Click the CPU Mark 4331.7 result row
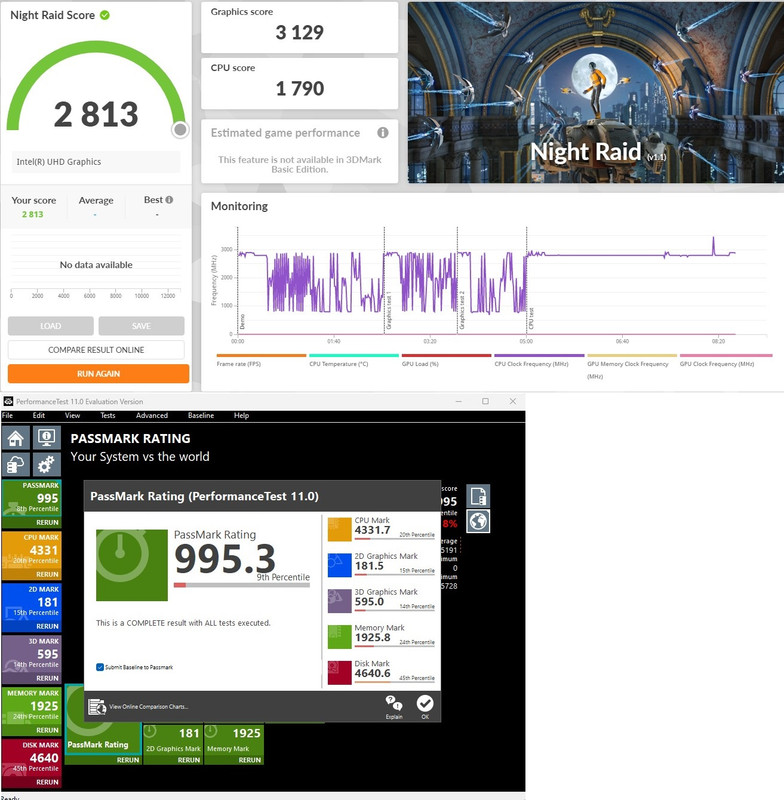784x800 pixels. (x=381, y=530)
